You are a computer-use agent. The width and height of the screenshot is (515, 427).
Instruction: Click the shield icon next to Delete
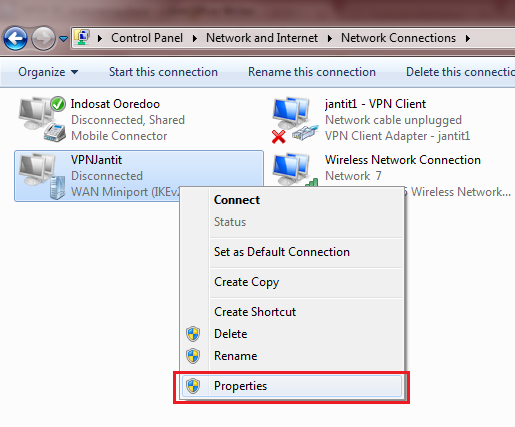point(193,334)
